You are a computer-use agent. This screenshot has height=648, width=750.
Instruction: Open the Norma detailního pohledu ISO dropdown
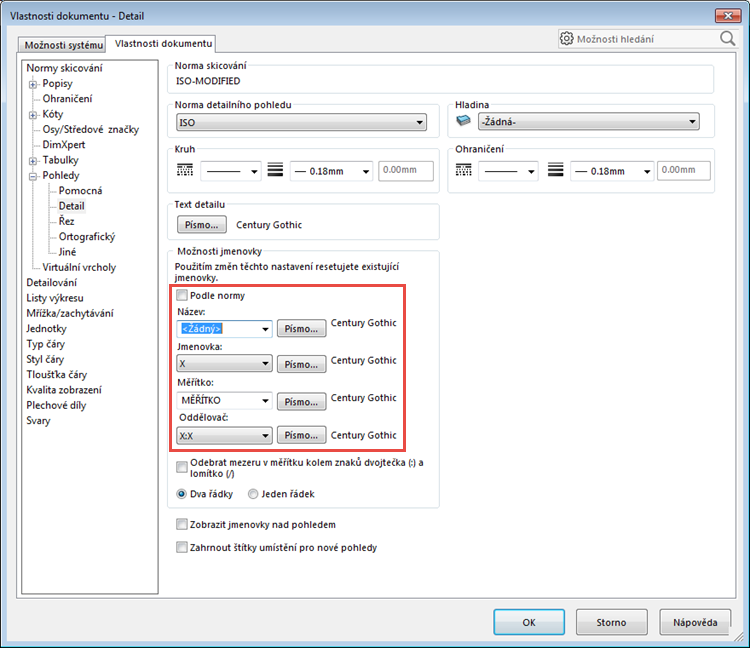(301, 122)
